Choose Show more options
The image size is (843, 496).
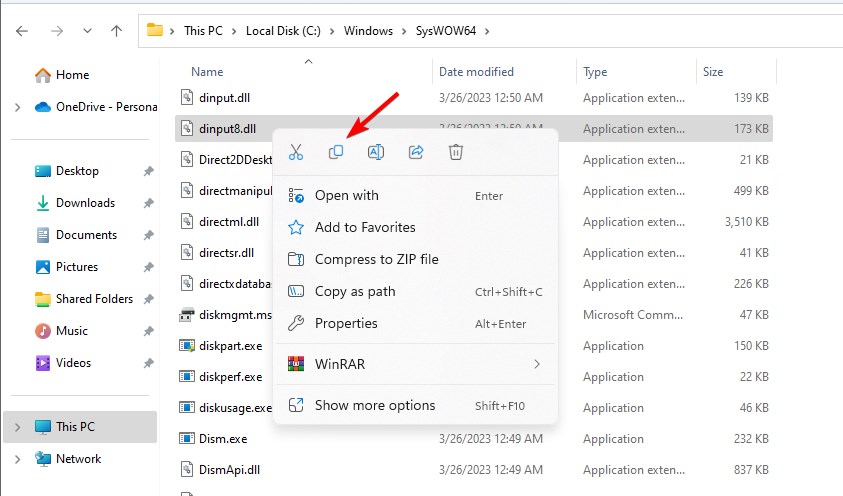coord(416,405)
